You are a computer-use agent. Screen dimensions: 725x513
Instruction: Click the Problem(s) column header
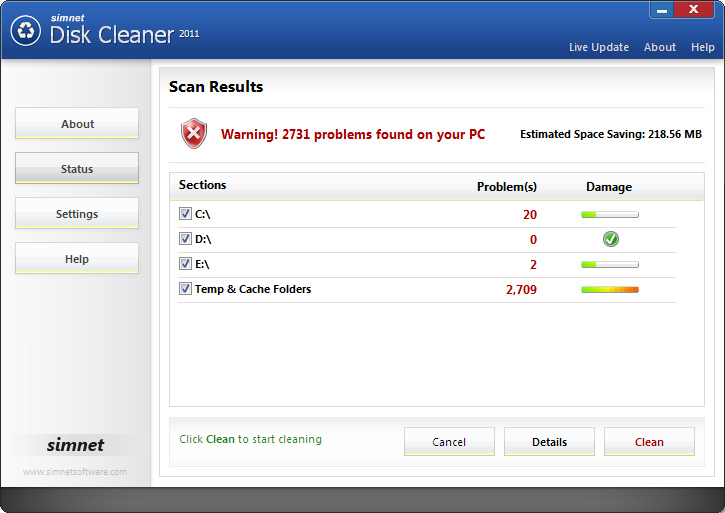coord(507,187)
